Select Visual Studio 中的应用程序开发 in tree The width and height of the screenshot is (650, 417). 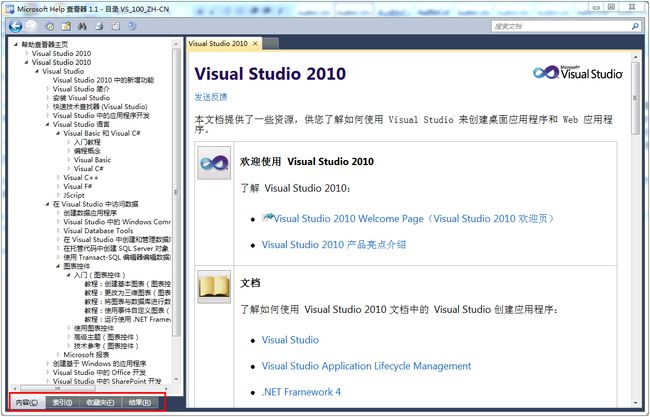(x=101, y=116)
